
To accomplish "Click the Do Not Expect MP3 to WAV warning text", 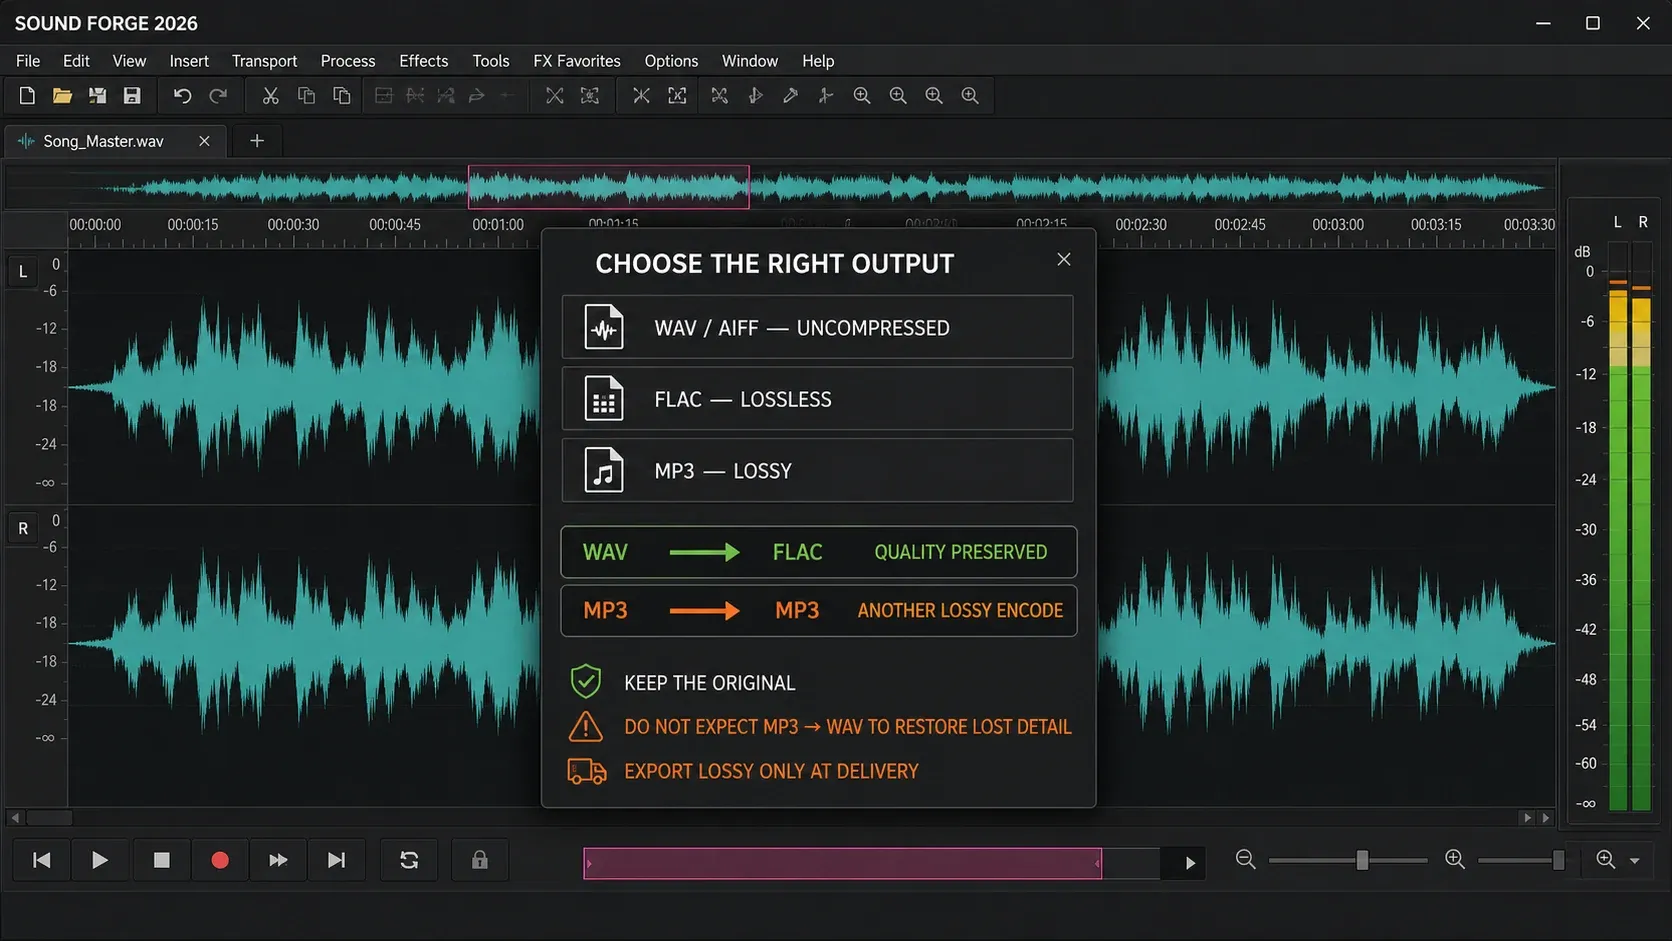I will point(848,727).
